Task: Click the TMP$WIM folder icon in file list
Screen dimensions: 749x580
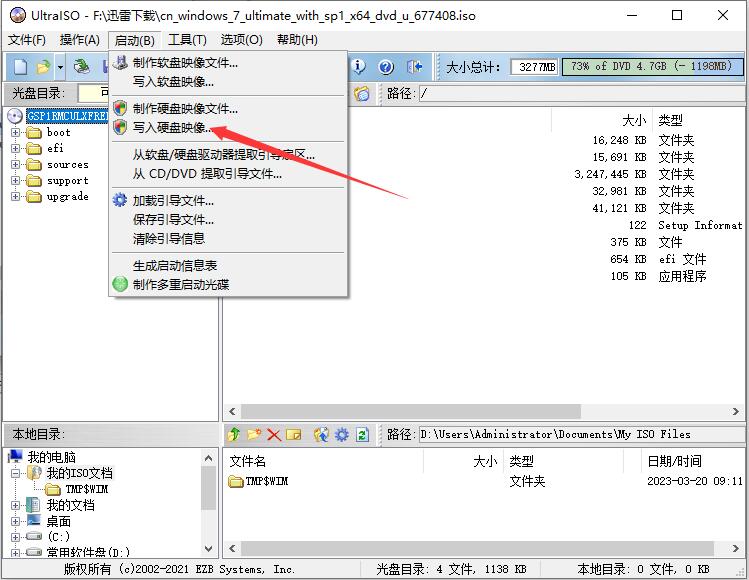Action: 236,481
